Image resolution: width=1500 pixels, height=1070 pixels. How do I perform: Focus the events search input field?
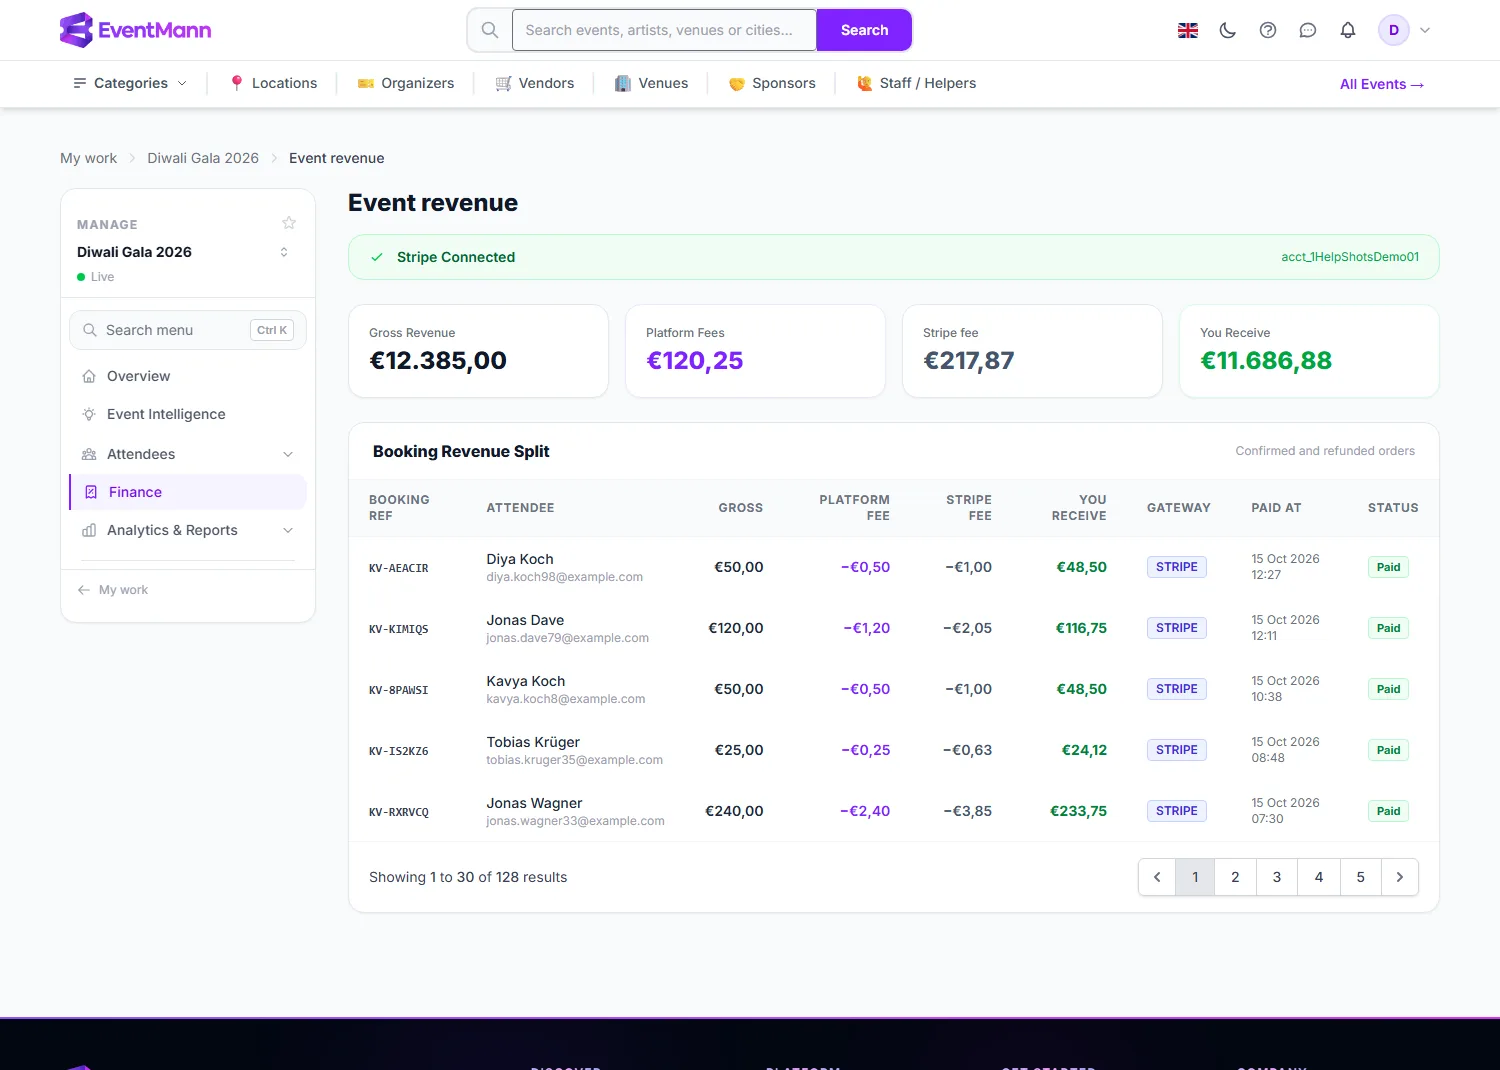tap(664, 30)
